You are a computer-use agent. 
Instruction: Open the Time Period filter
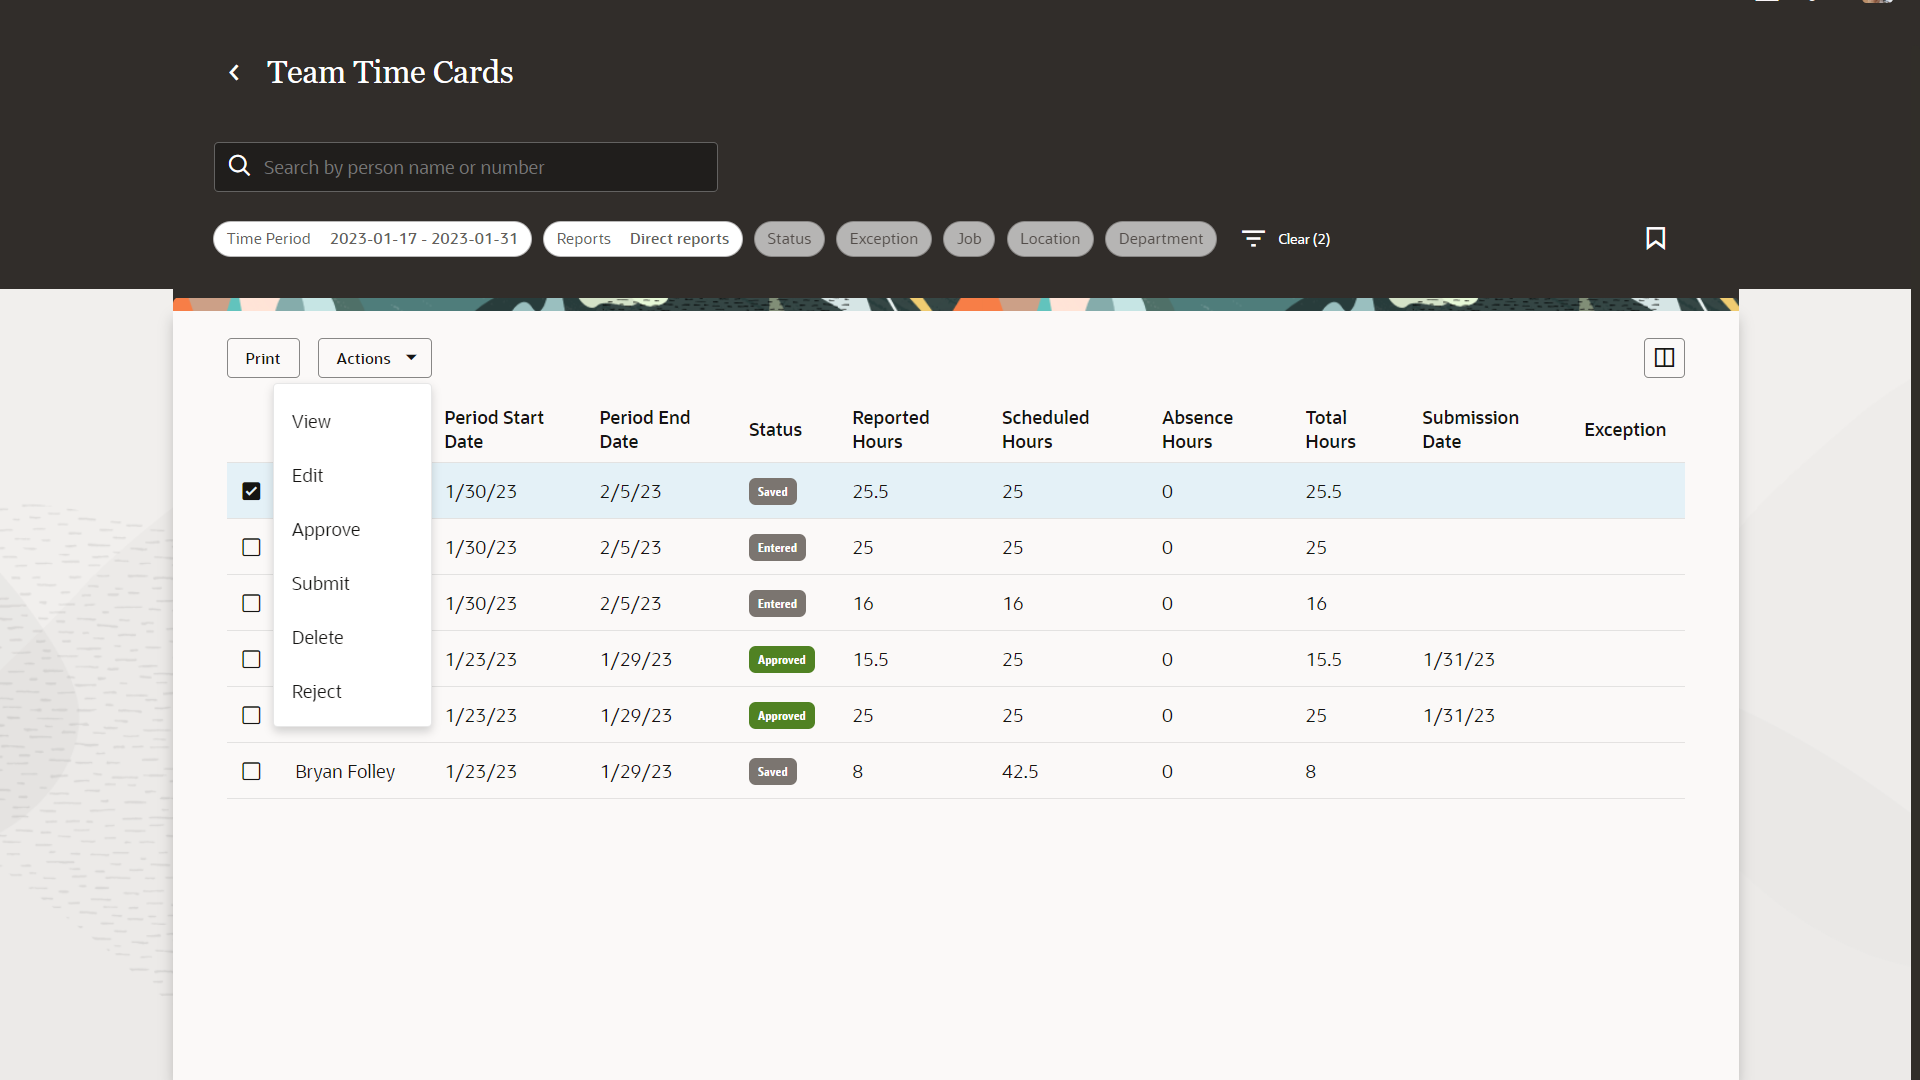click(372, 238)
